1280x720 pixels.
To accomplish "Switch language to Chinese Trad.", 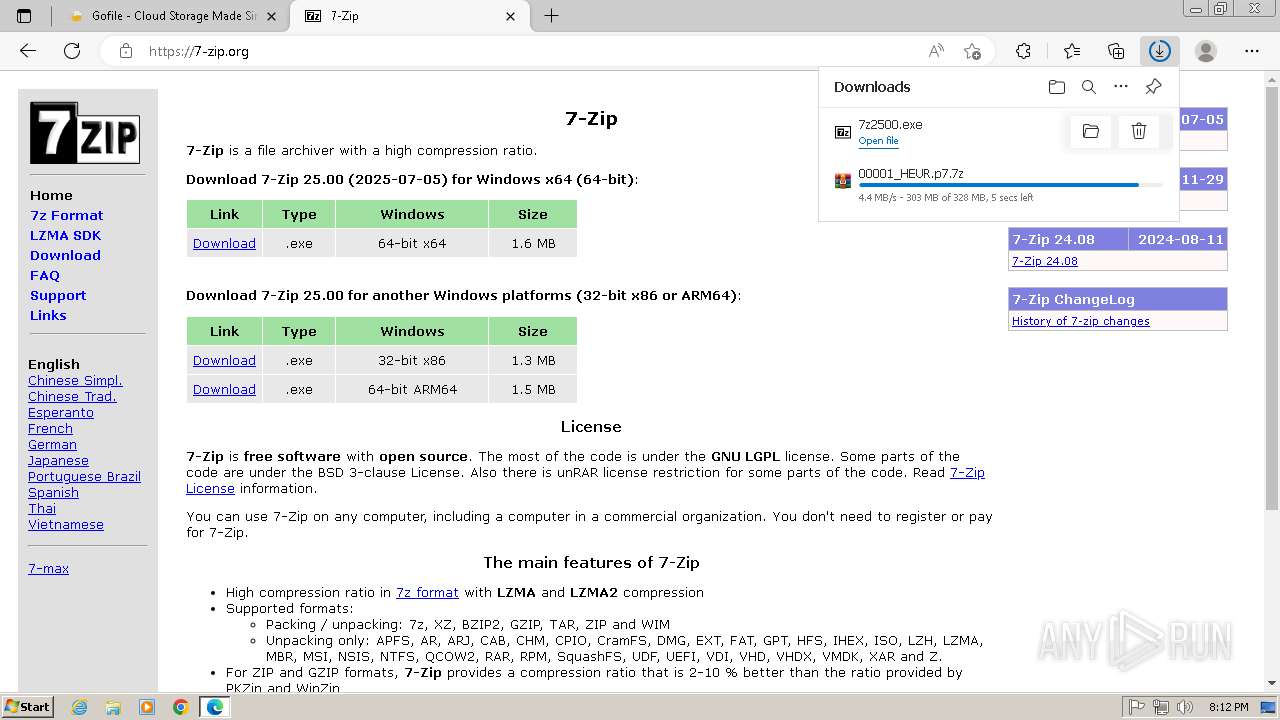I will pos(72,396).
